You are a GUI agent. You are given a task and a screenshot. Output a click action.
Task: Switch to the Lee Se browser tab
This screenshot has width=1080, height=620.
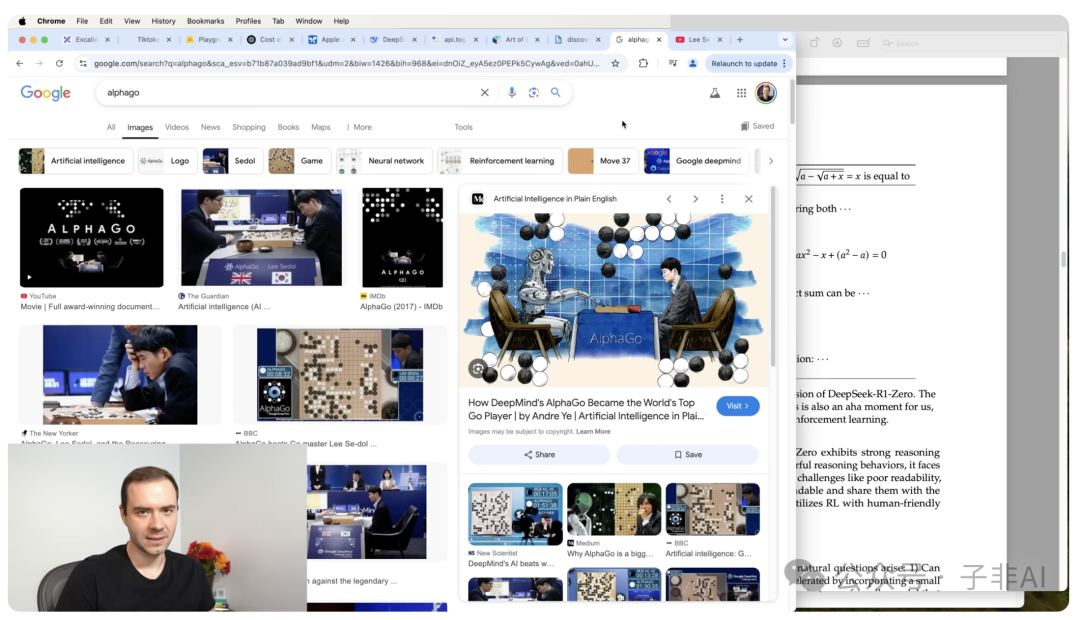698,40
